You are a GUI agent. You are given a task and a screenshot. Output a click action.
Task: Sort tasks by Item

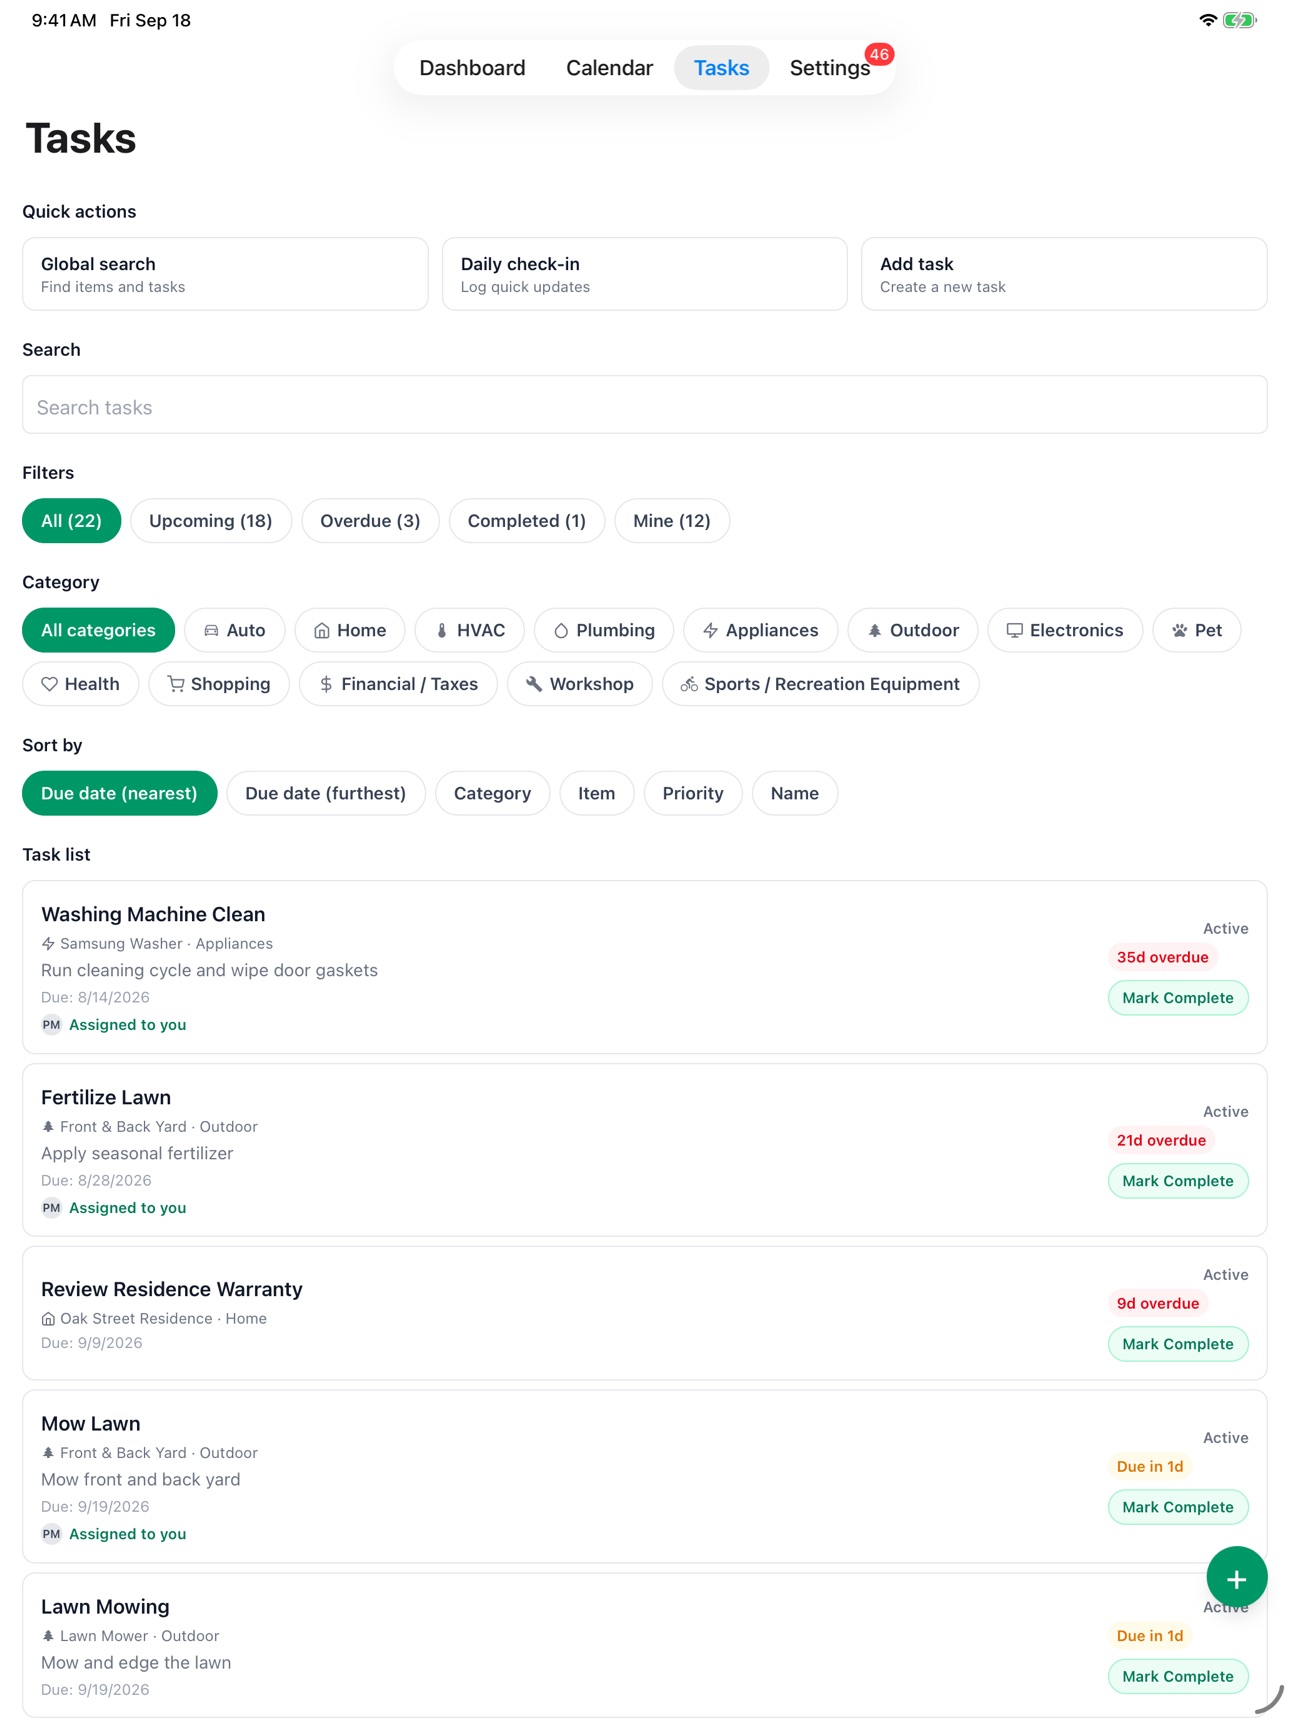point(597,793)
